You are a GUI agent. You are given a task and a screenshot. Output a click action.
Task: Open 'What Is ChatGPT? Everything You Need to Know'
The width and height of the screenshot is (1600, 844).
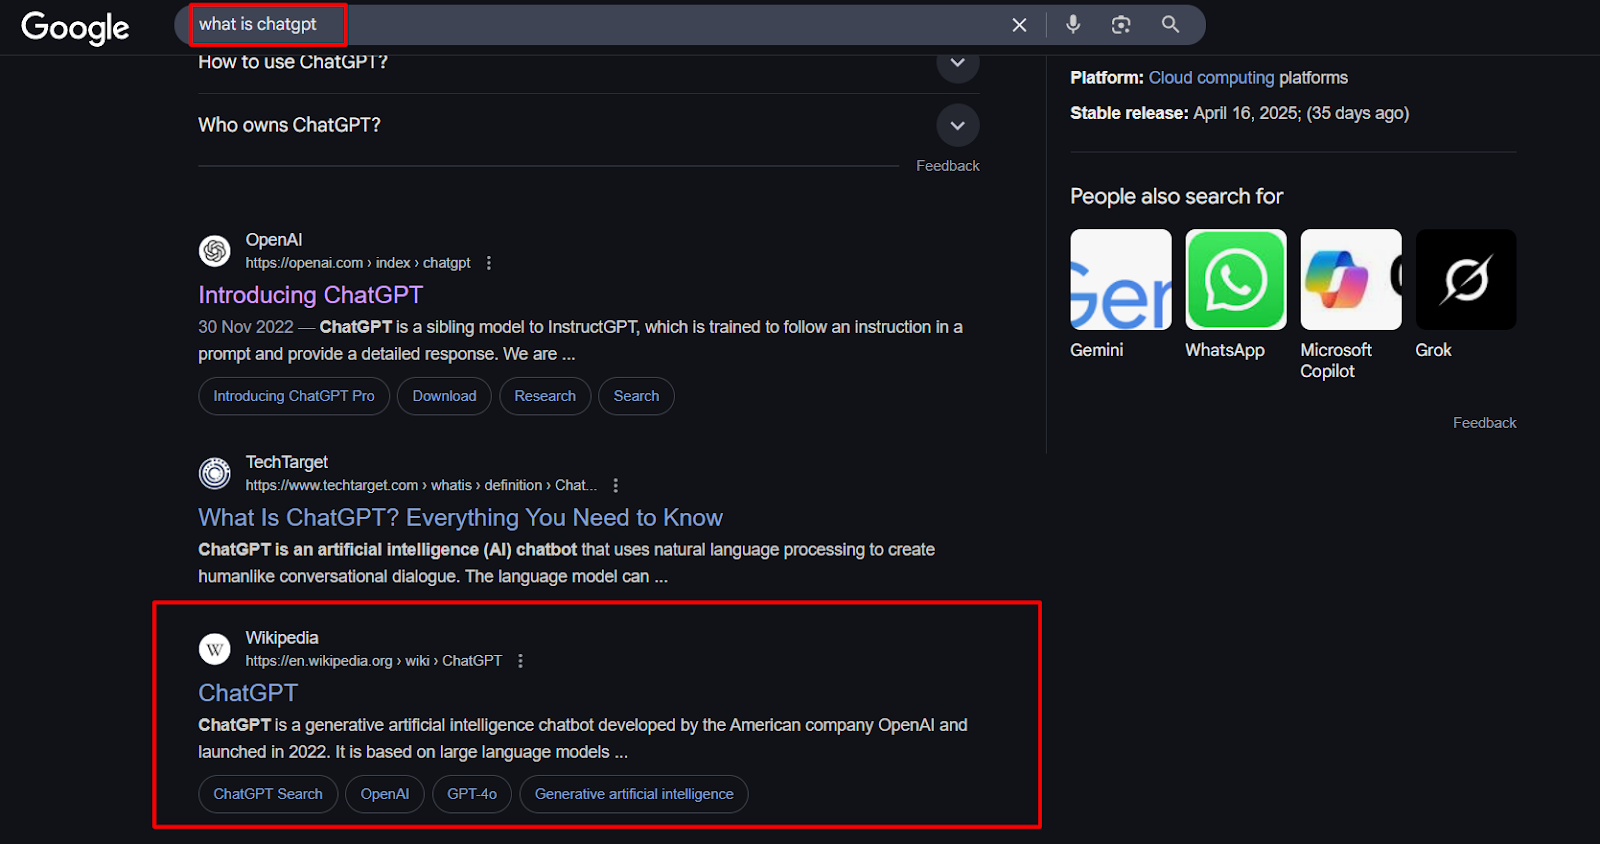[x=460, y=517]
